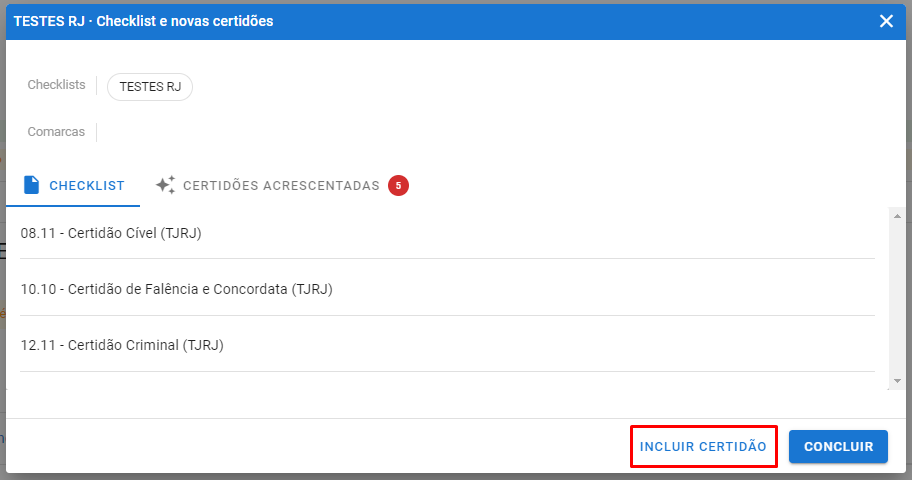The width and height of the screenshot is (912, 480).
Task: Click the Checklists field label
Action: pos(56,85)
